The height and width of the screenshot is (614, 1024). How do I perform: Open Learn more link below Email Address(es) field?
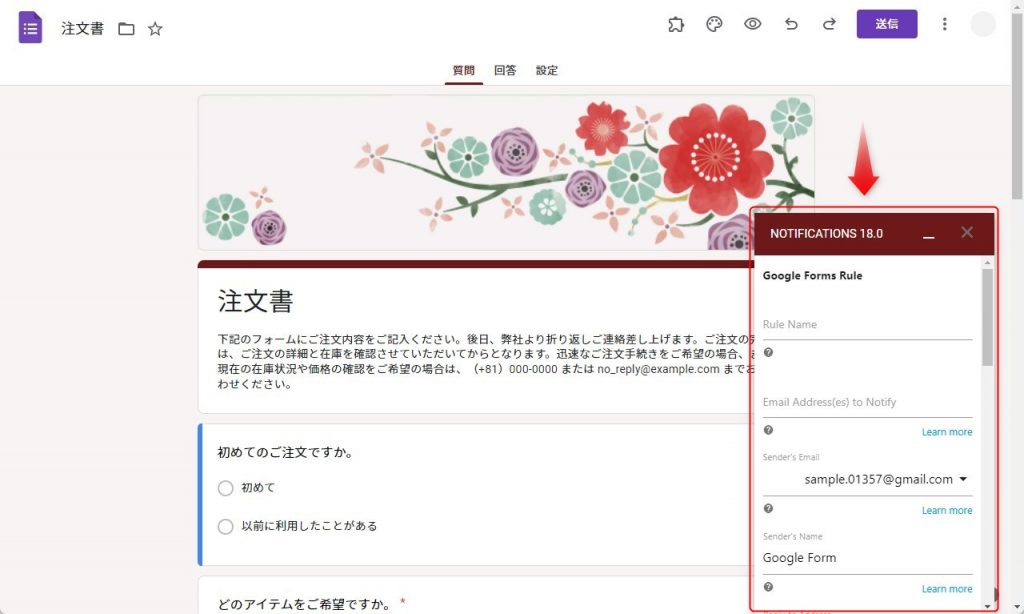coord(947,432)
